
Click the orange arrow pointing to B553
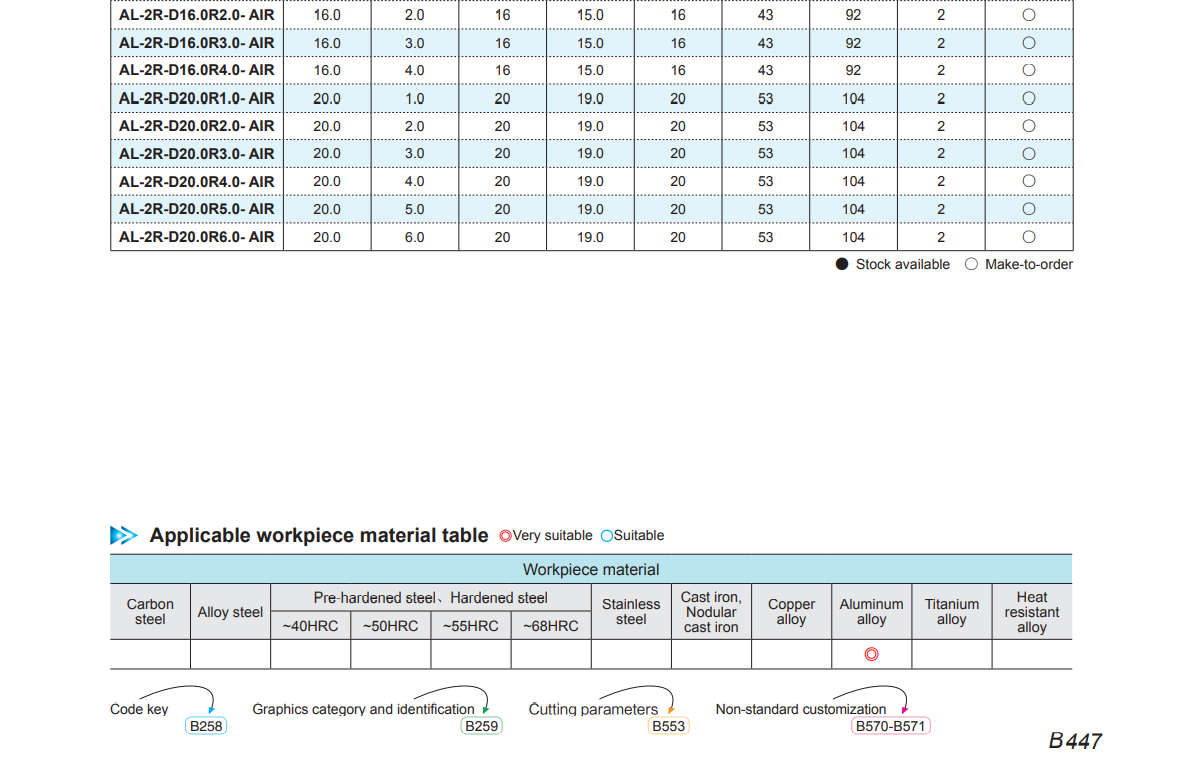tap(671, 709)
